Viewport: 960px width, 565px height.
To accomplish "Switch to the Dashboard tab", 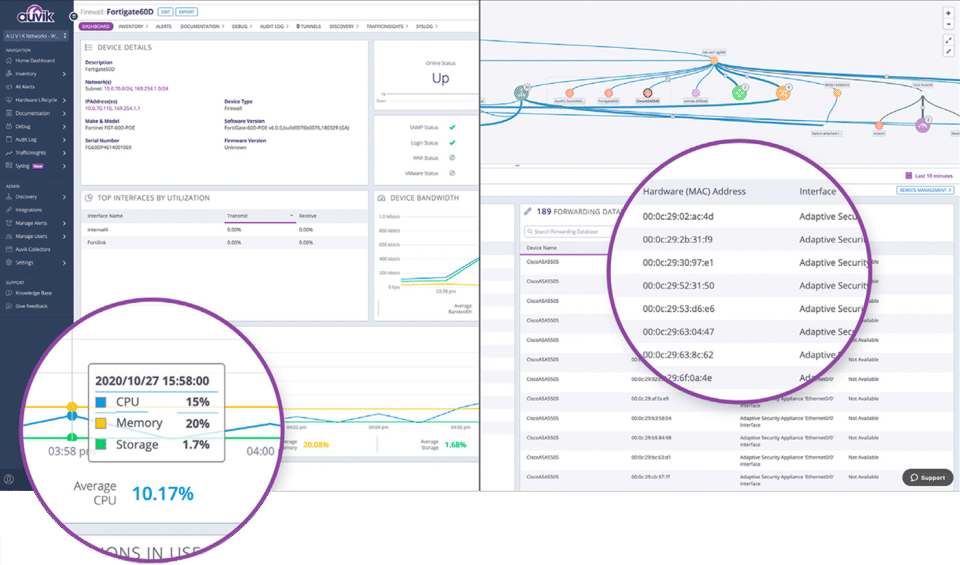I will pos(96,26).
